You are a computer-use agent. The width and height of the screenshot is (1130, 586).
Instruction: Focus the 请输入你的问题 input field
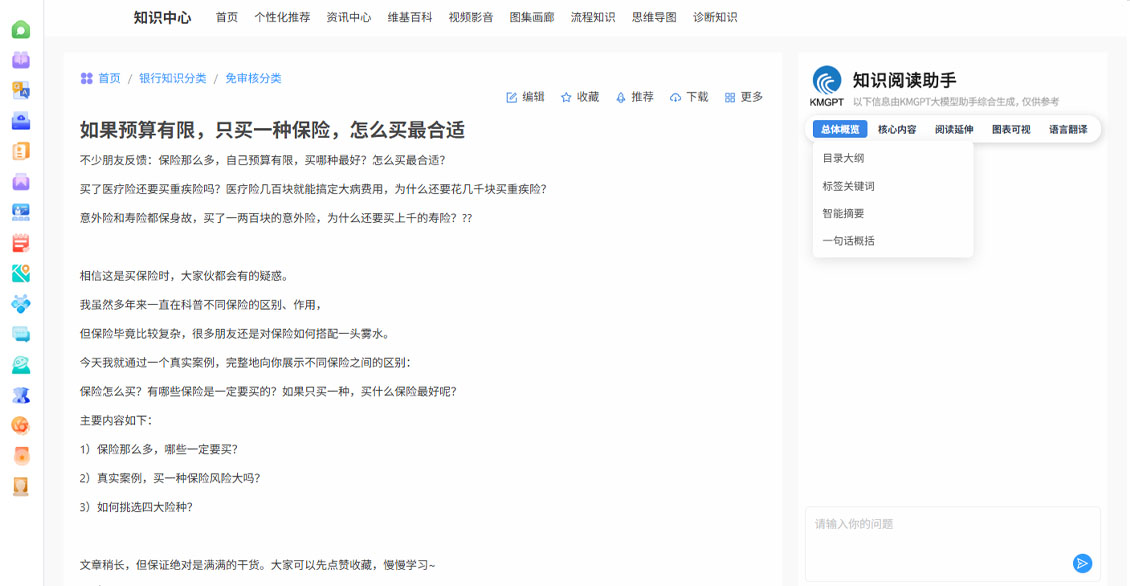tap(953, 543)
